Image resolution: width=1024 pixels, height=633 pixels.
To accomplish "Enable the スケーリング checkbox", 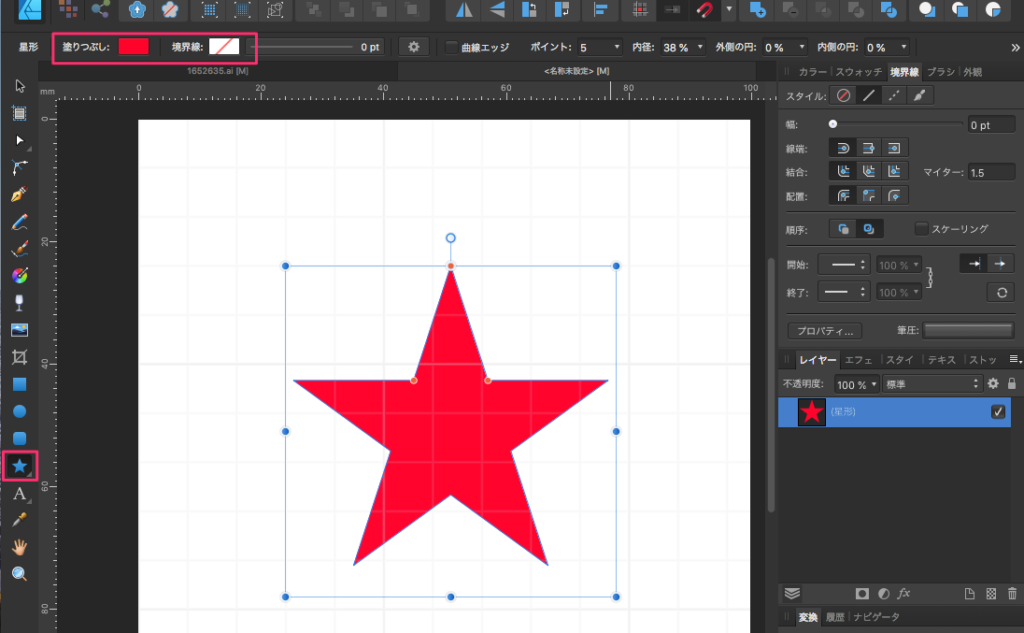I will pos(922,229).
